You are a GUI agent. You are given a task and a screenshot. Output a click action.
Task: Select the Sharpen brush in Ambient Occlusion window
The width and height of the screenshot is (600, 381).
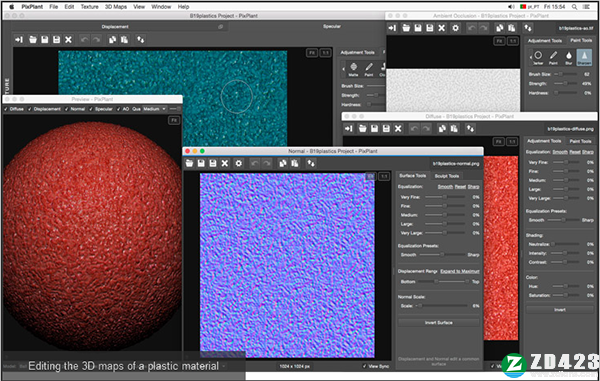coord(584,57)
